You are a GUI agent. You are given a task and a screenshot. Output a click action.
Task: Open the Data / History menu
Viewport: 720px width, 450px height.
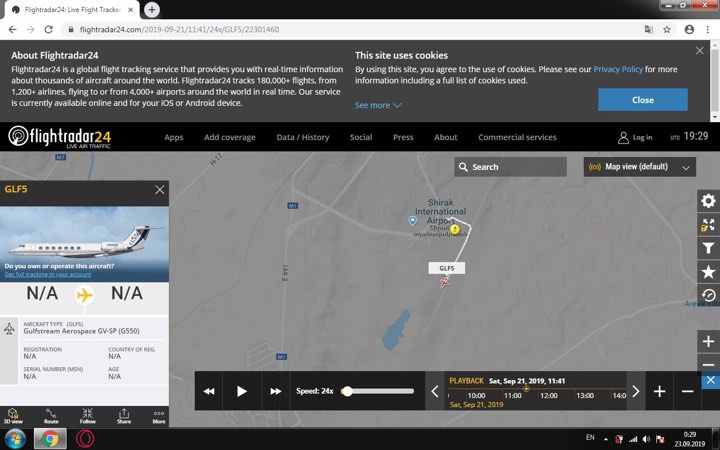pyautogui.click(x=302, y=137)
